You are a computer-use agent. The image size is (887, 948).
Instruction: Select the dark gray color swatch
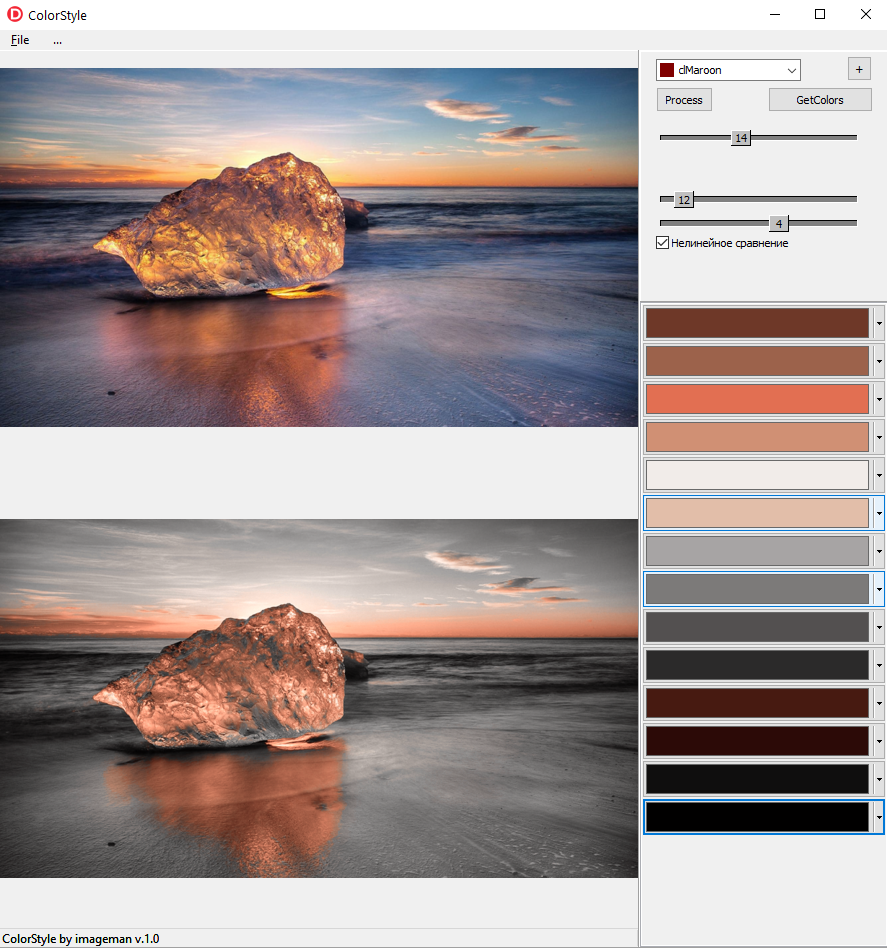(757, 627)
